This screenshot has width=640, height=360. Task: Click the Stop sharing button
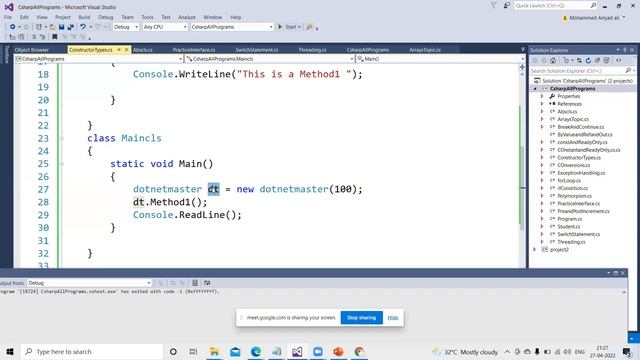(x=361, y=318)
